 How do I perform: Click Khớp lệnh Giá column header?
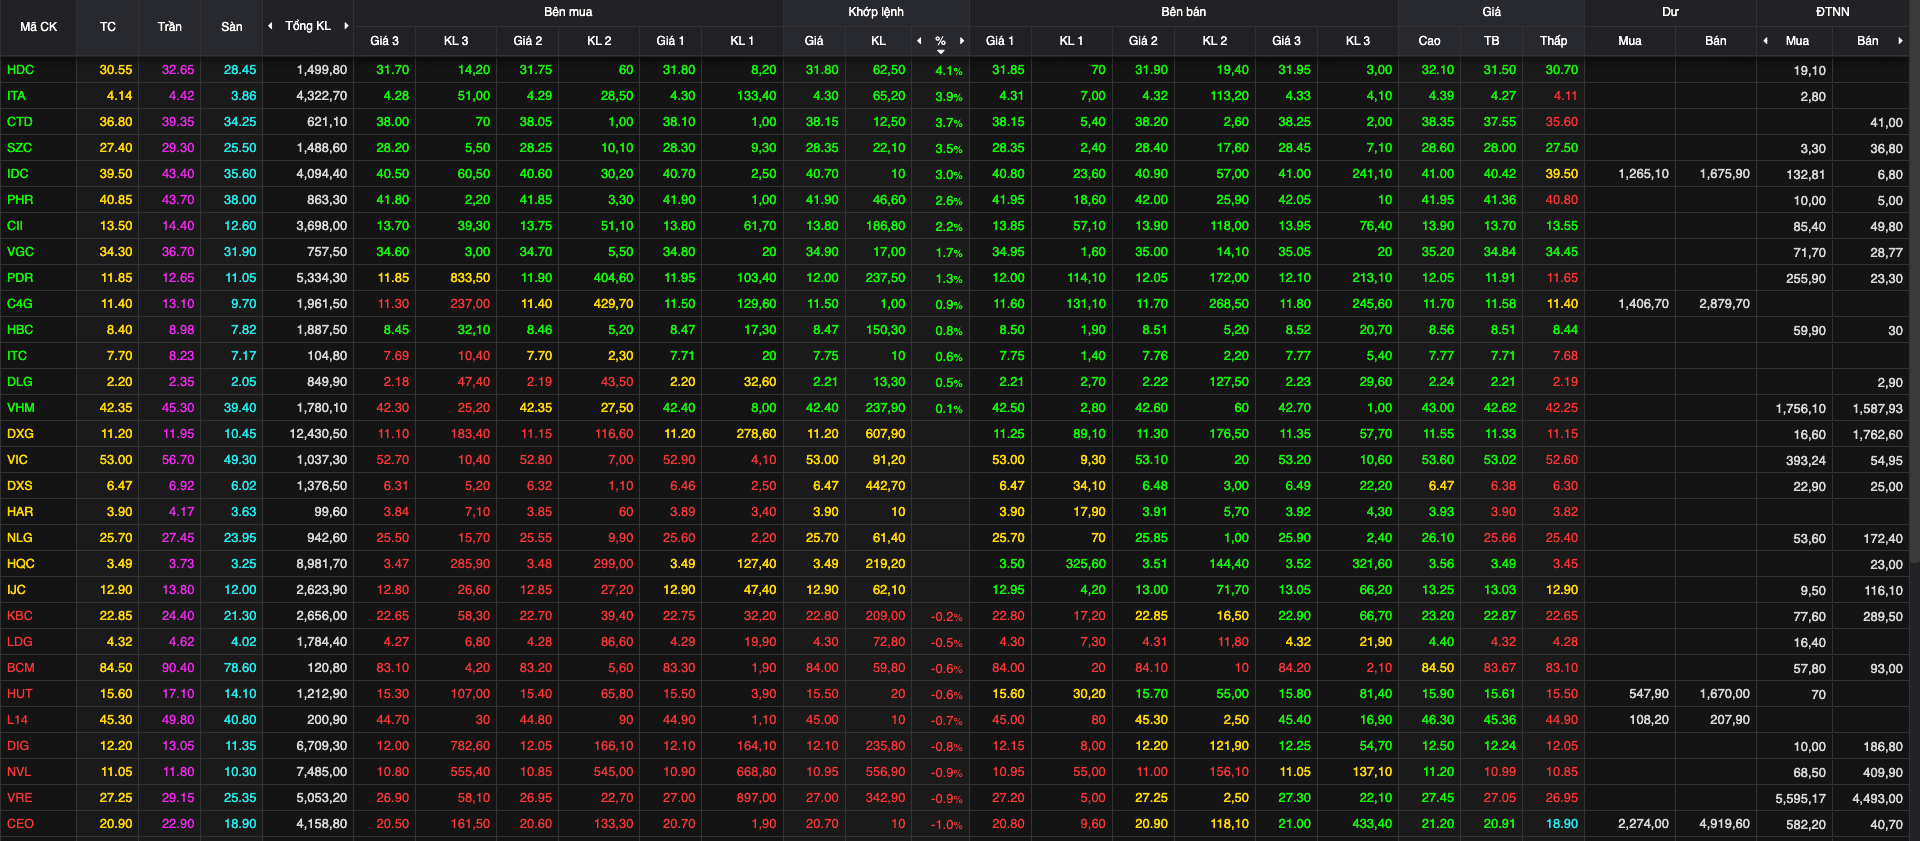[814, 41]
